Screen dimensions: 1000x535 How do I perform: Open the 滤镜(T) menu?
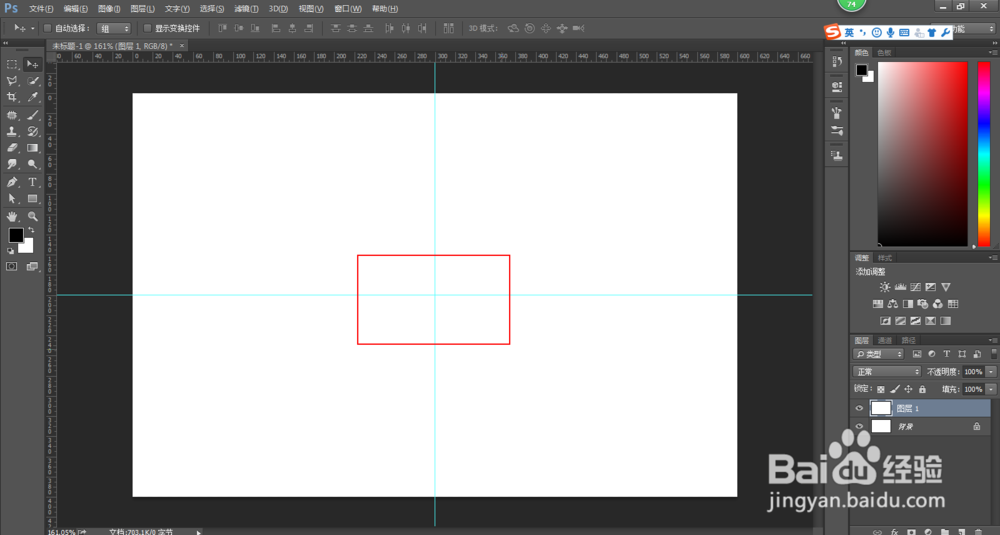(246, 9)
